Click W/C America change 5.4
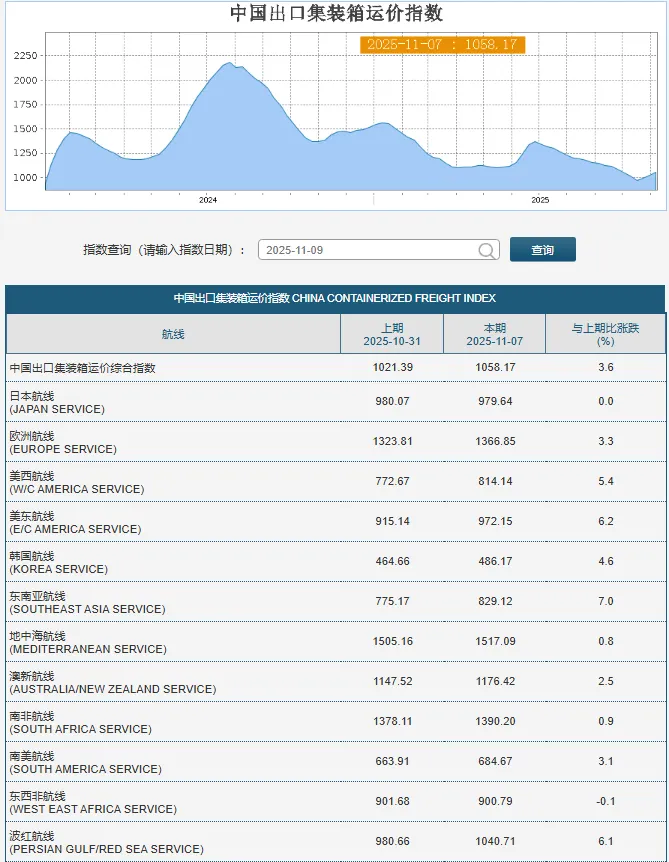 point(606,482)
